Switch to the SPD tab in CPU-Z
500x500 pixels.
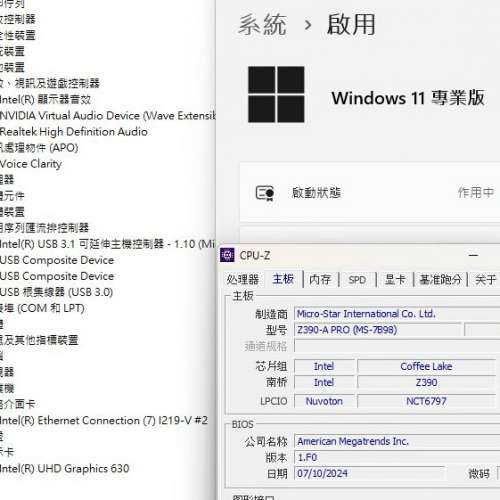pos(357,280)
